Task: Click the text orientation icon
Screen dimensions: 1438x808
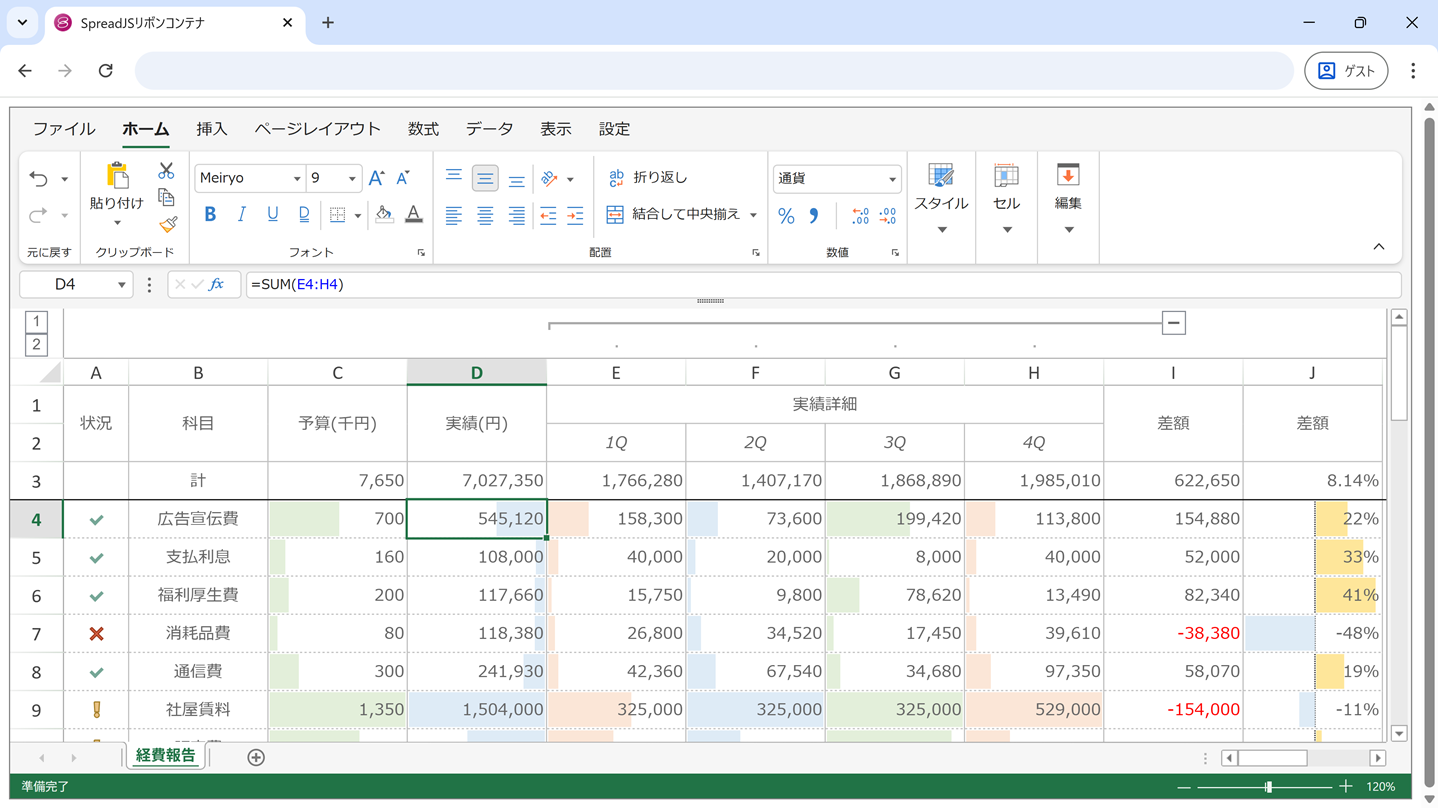Action: pos(549,178)
